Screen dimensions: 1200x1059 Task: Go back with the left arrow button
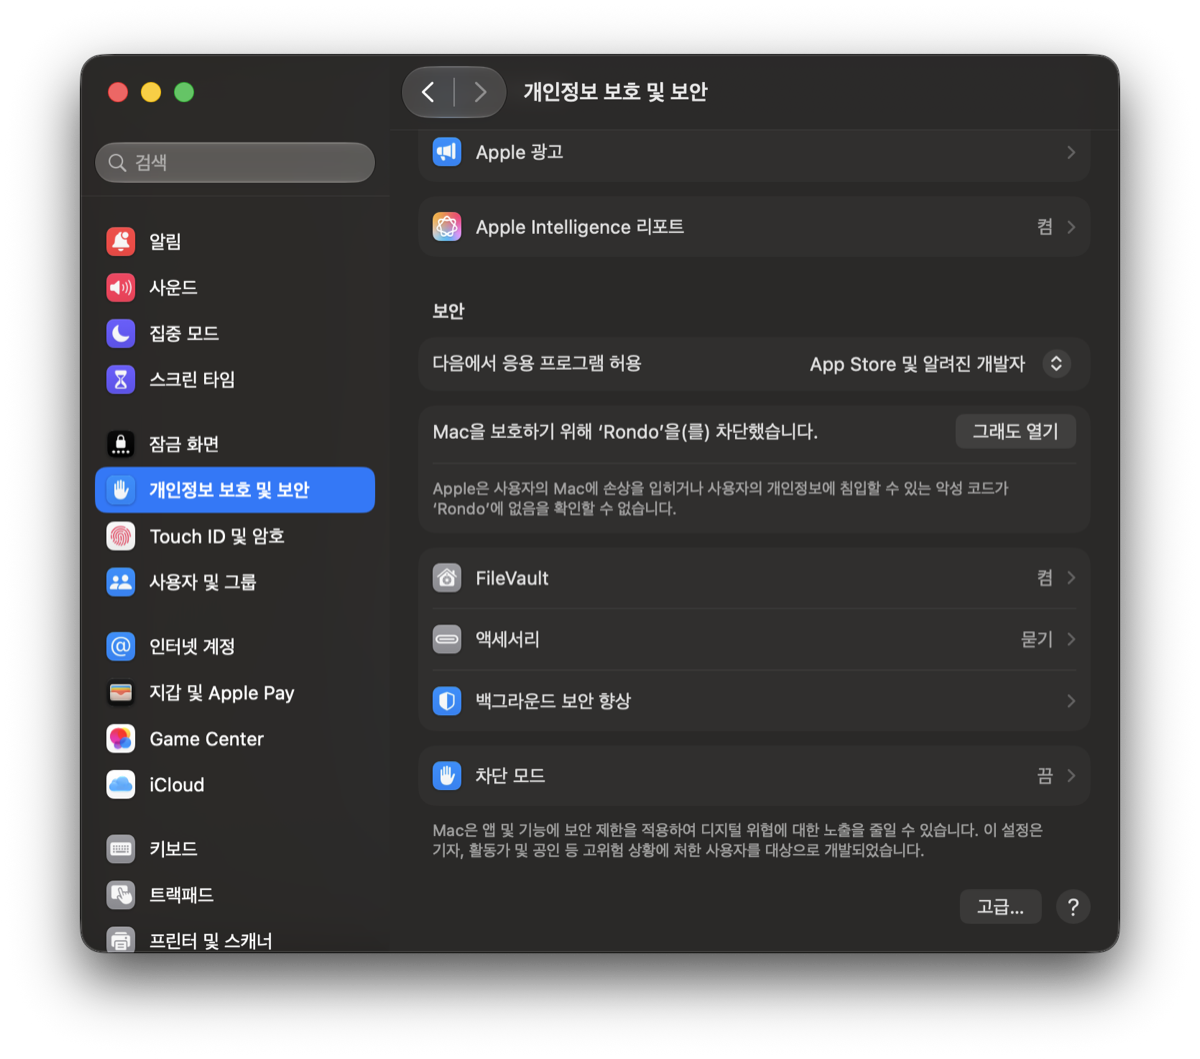tap(428, 92)
